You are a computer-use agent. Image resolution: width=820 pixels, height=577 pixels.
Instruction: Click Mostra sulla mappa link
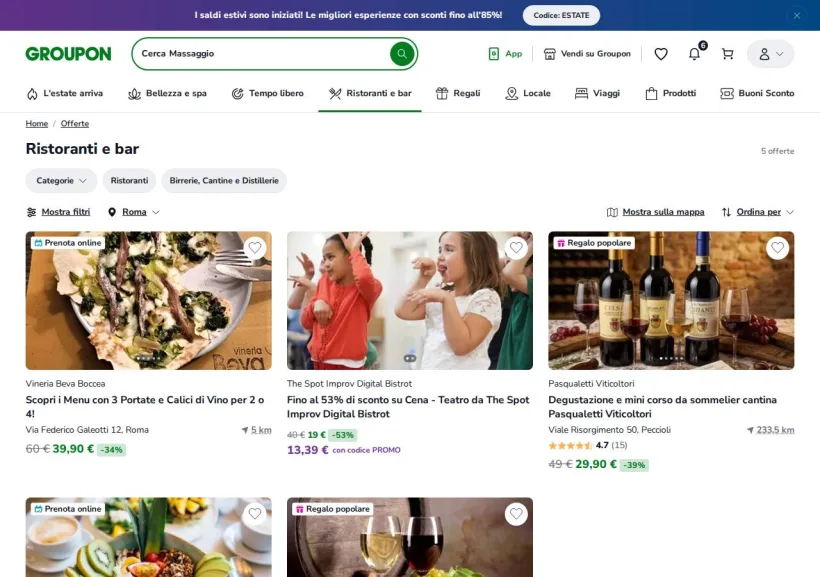click(663, 212)
